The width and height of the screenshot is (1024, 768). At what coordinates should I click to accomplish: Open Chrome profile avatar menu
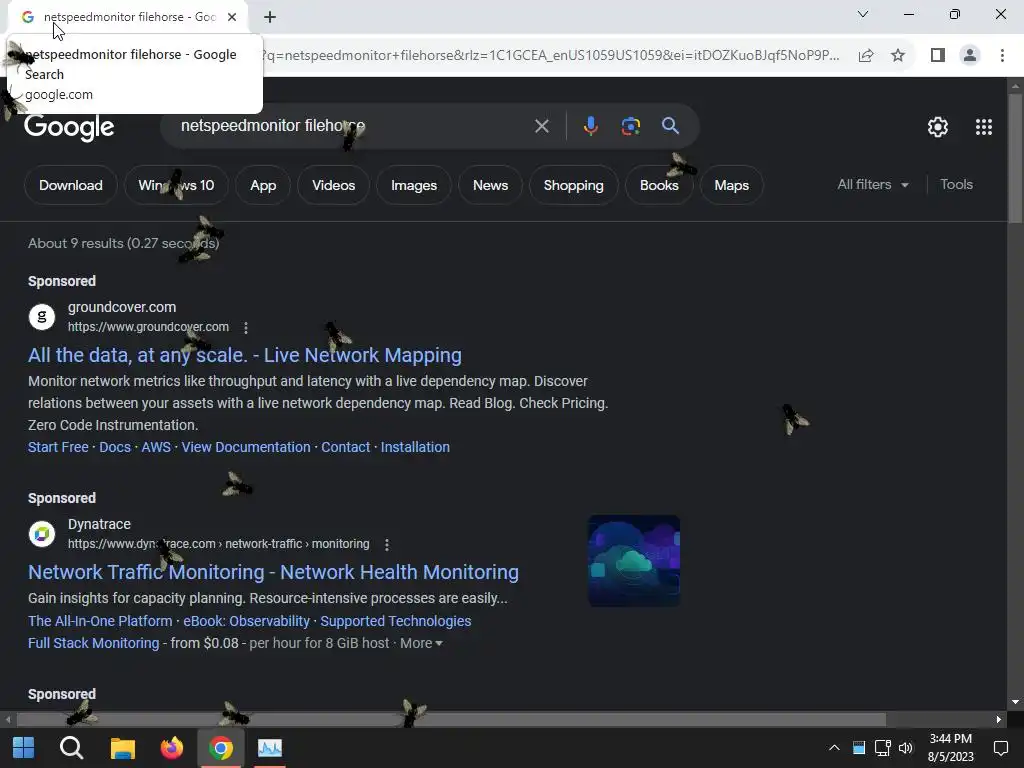(970, 56)
